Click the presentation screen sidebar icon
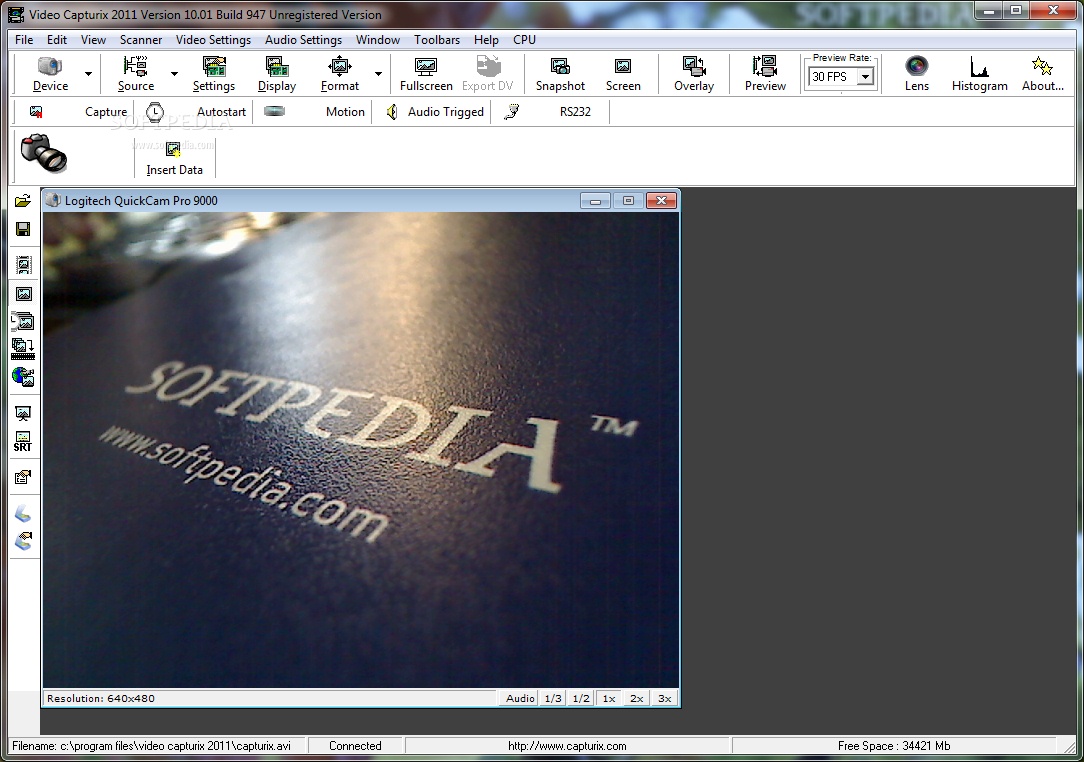The height and width of the screenshot is (762, 1084). pyautogui.click(x=23, y=413)
